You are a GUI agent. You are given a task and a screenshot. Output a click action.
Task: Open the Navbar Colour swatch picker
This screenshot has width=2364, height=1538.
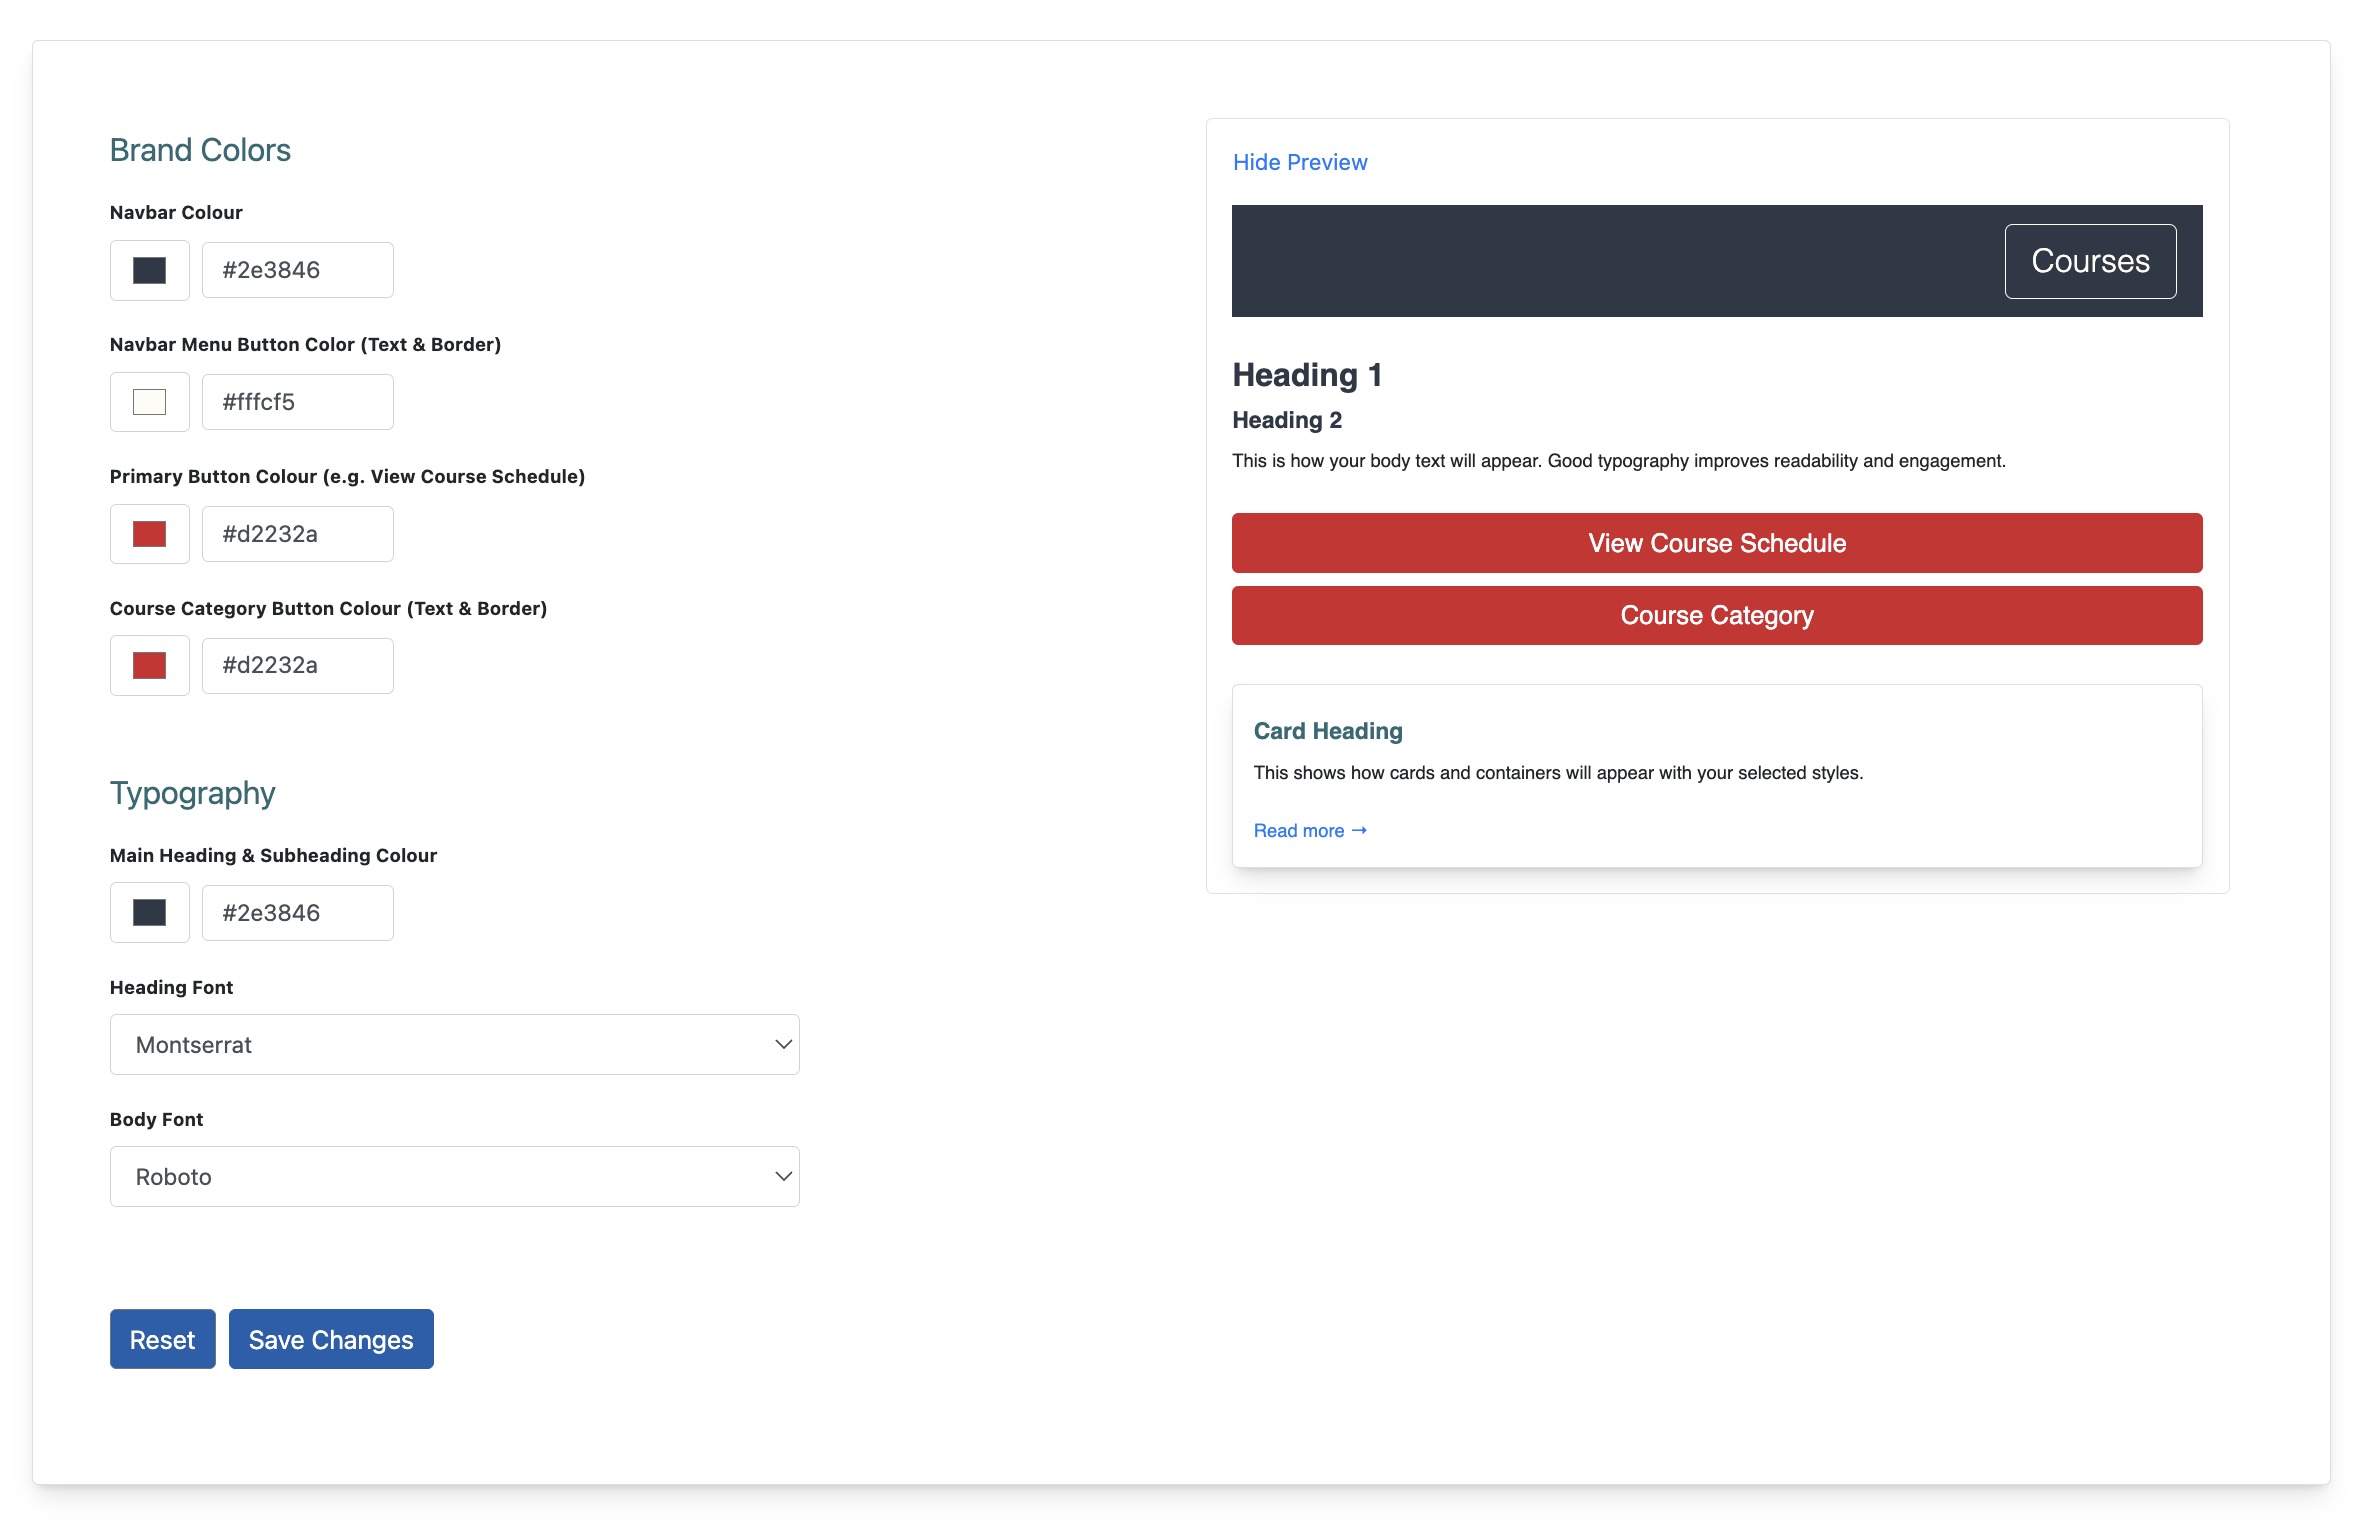point(149,270)
